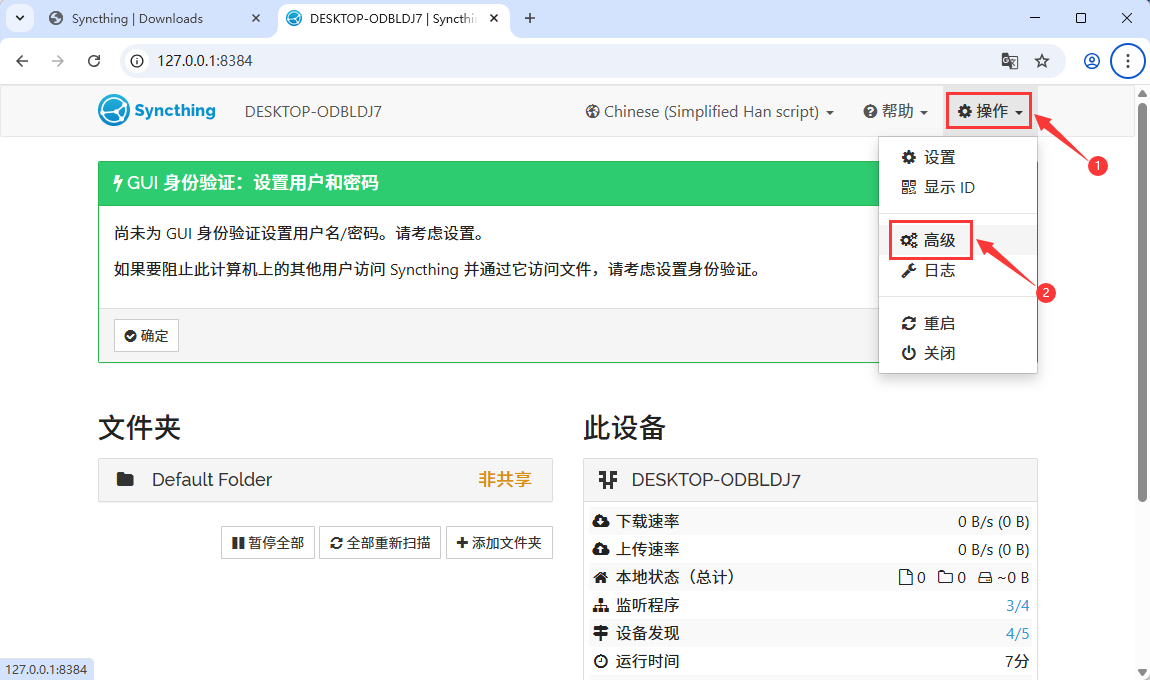The height and width of the screenshot is (681, 1150).
Task: Open the Chrome three-dot menu
Action: click(1128, 61)
